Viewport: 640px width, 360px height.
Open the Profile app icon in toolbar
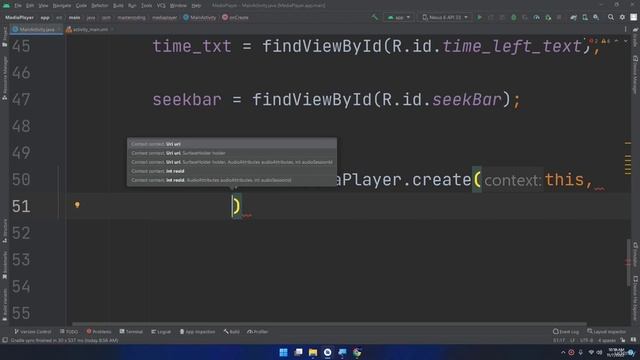coord(536,18)
